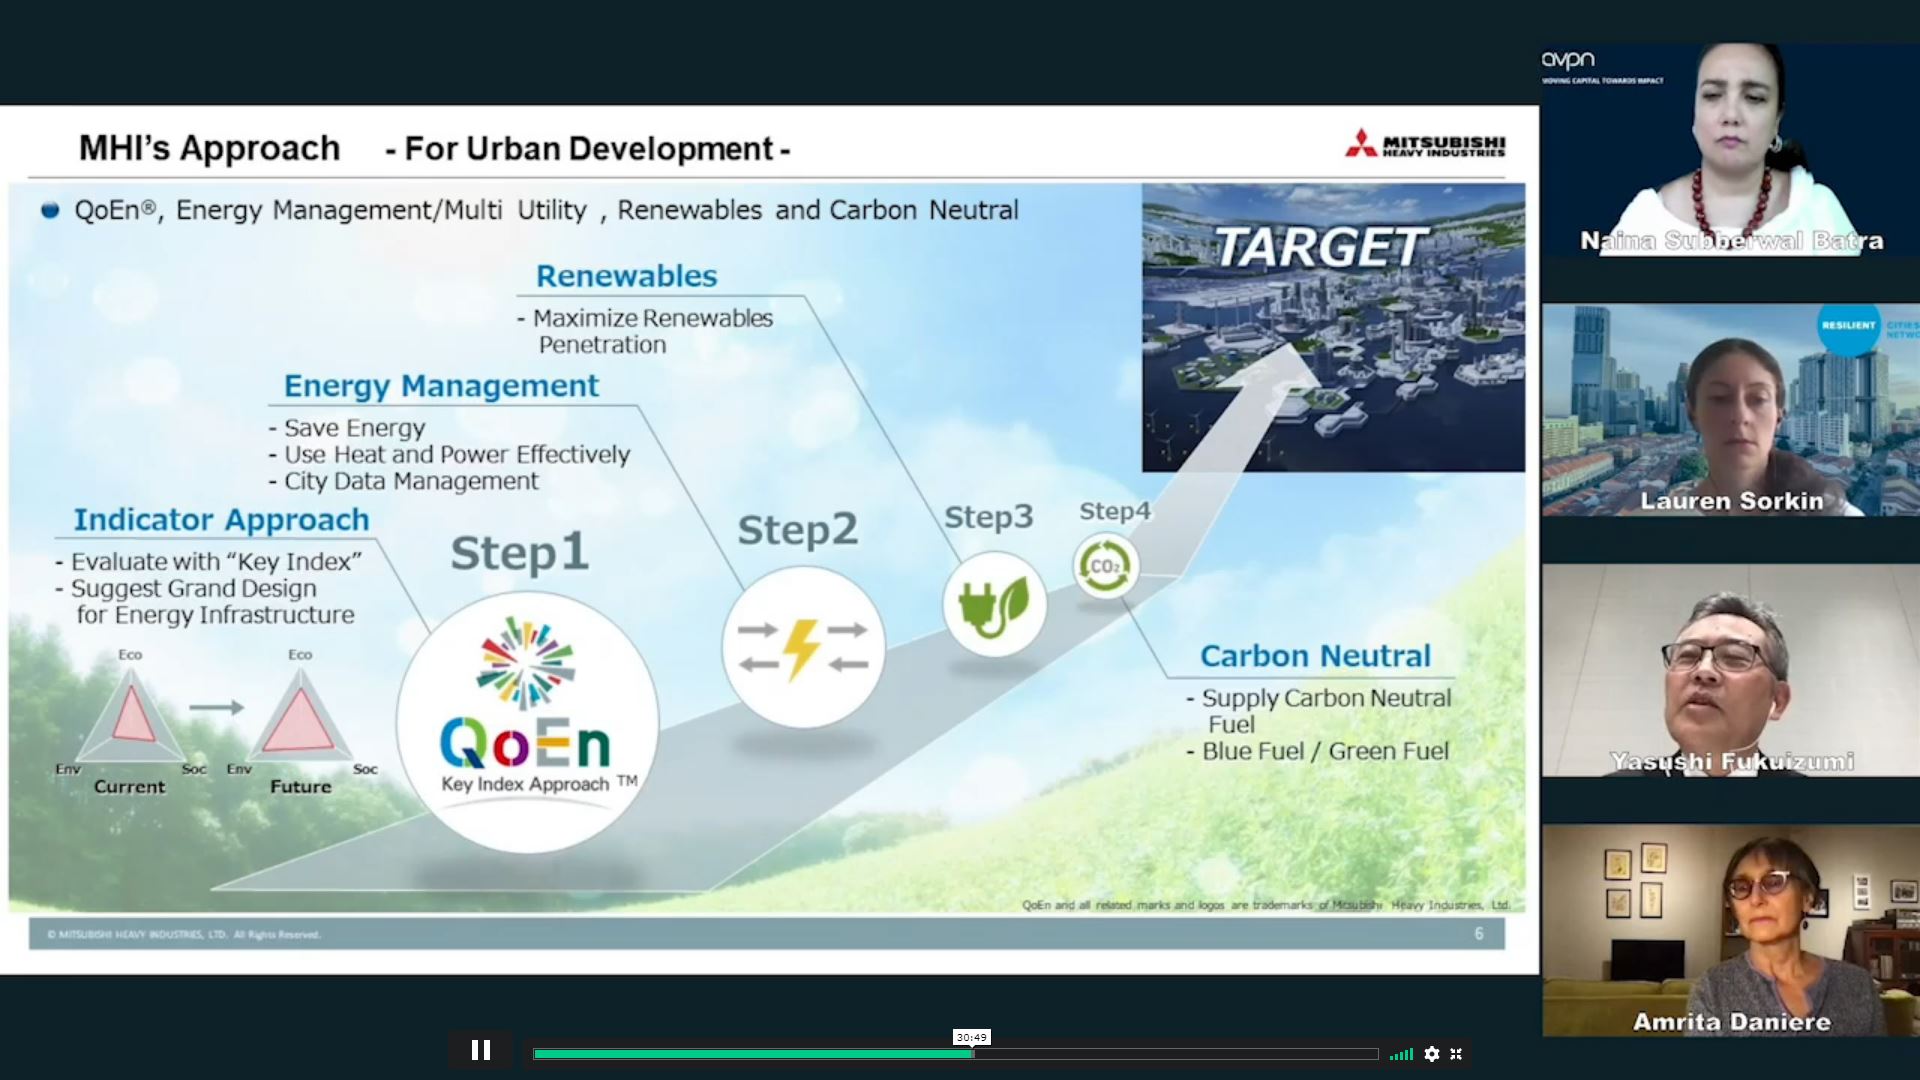Adjust the volume bars control
The image size is (1920, 1080).
click(x=1402, y=1054)
